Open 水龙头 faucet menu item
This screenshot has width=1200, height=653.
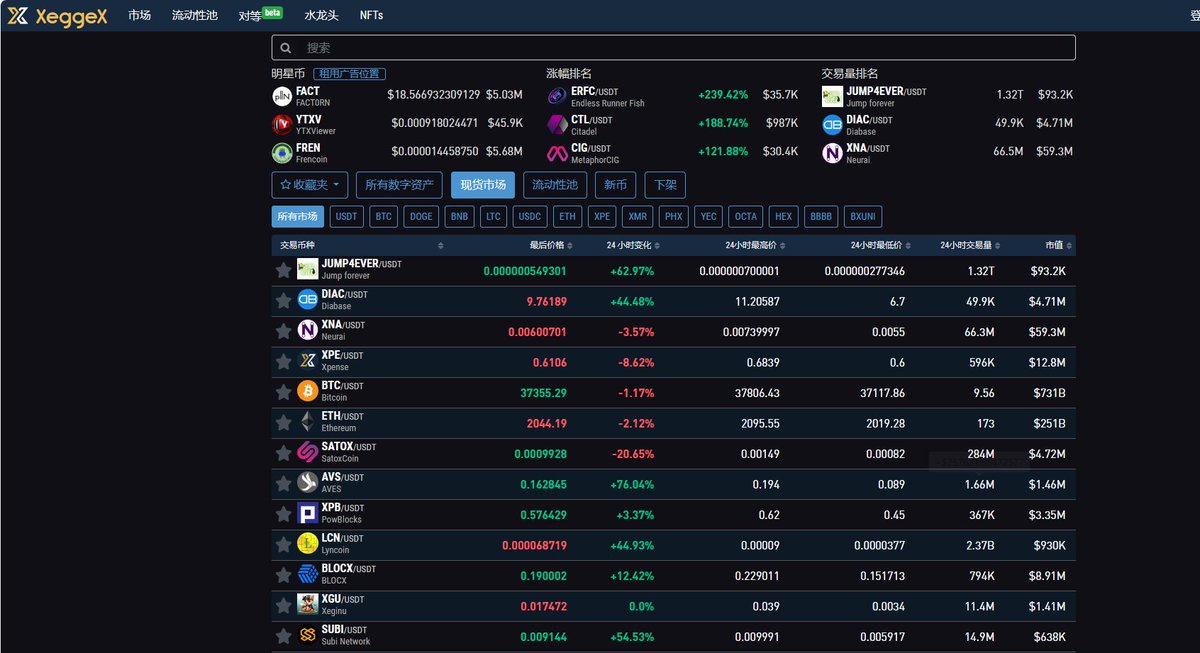click(x=321, y=15)
